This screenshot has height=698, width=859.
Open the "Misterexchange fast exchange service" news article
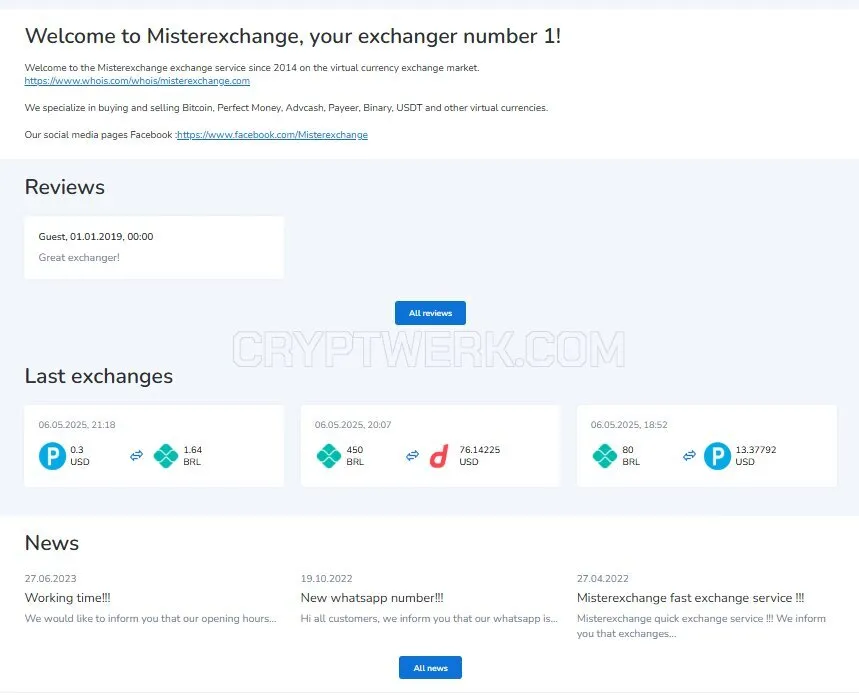tap(690, 598)
